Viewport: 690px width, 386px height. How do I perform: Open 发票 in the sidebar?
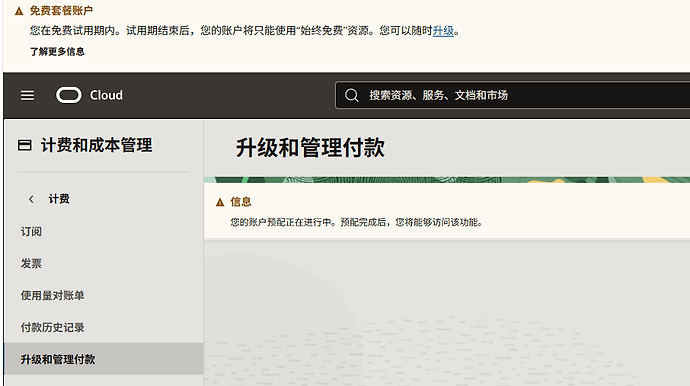31,264
